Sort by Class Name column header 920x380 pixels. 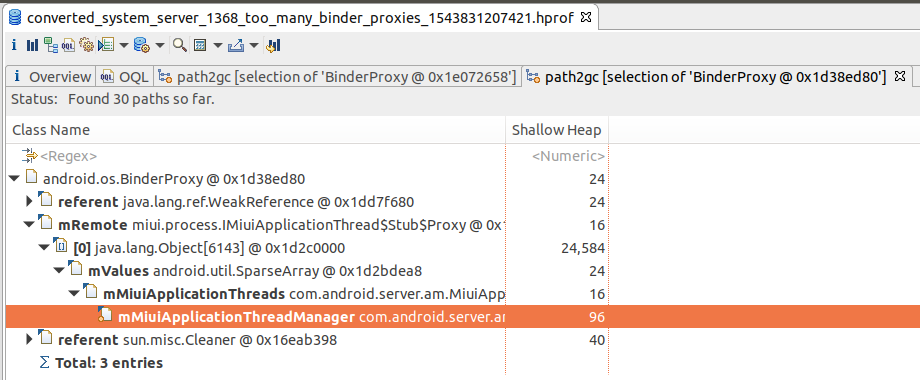coord(255,130)
